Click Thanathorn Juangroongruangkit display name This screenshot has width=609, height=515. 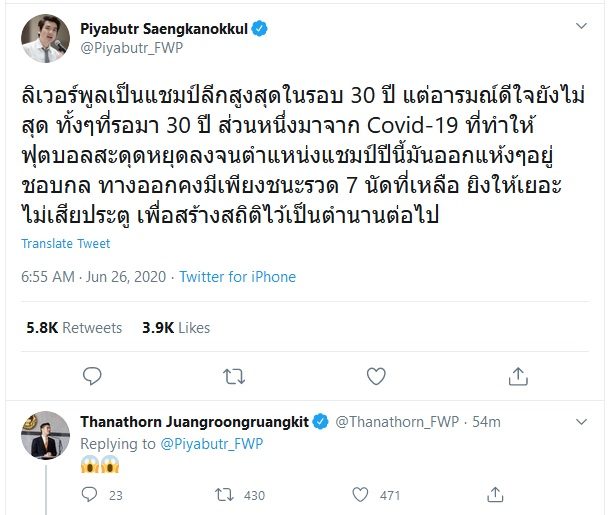tap(194, 422)
